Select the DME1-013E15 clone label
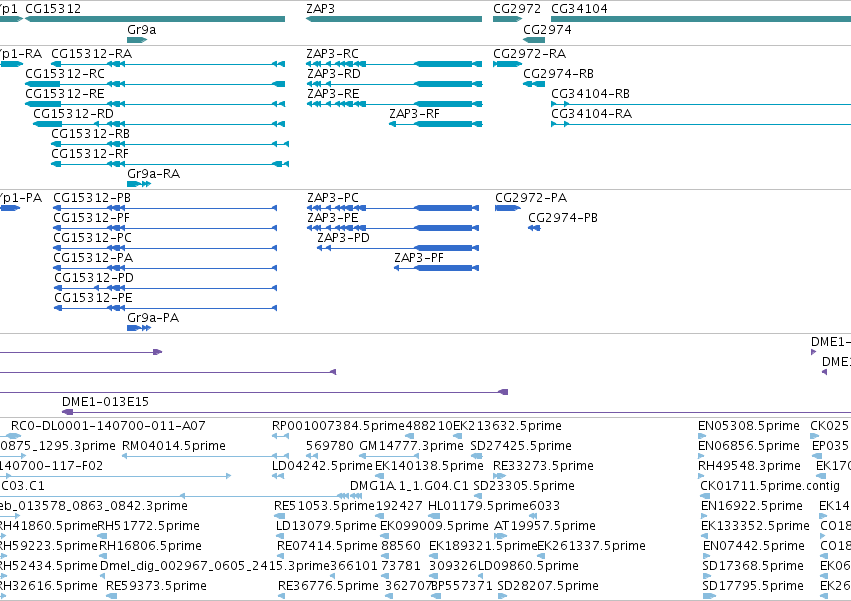This screenshot has width=851, height=601. (105, 402)
